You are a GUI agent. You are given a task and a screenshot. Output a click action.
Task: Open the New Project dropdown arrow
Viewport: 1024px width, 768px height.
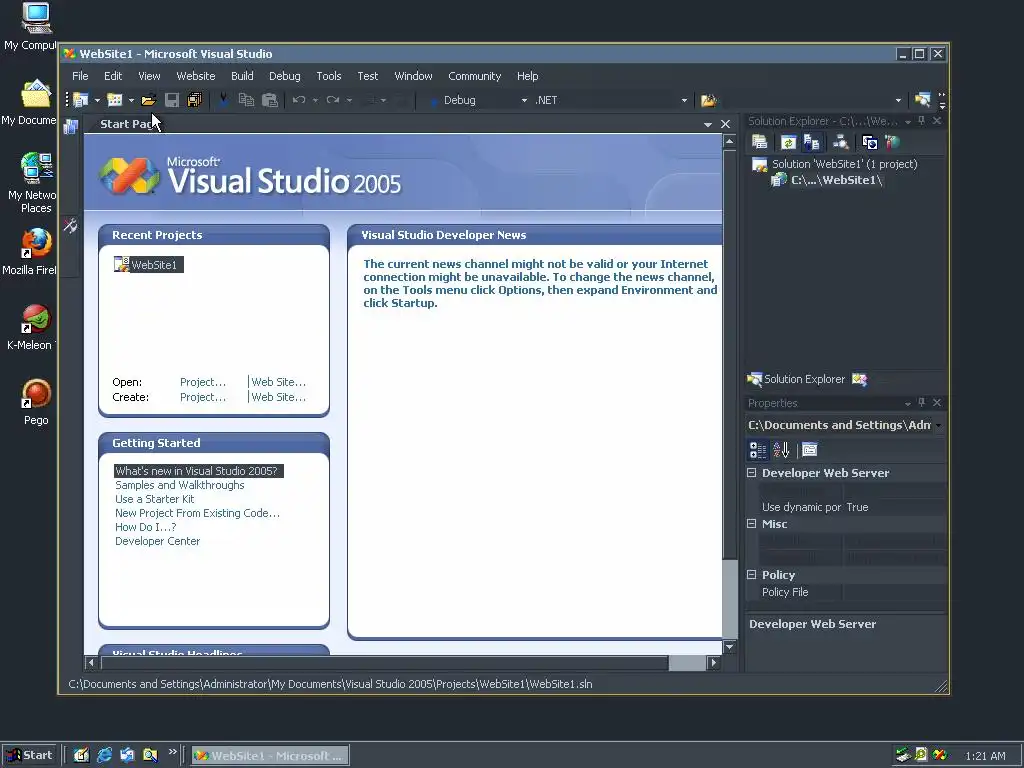coord(97,100)
